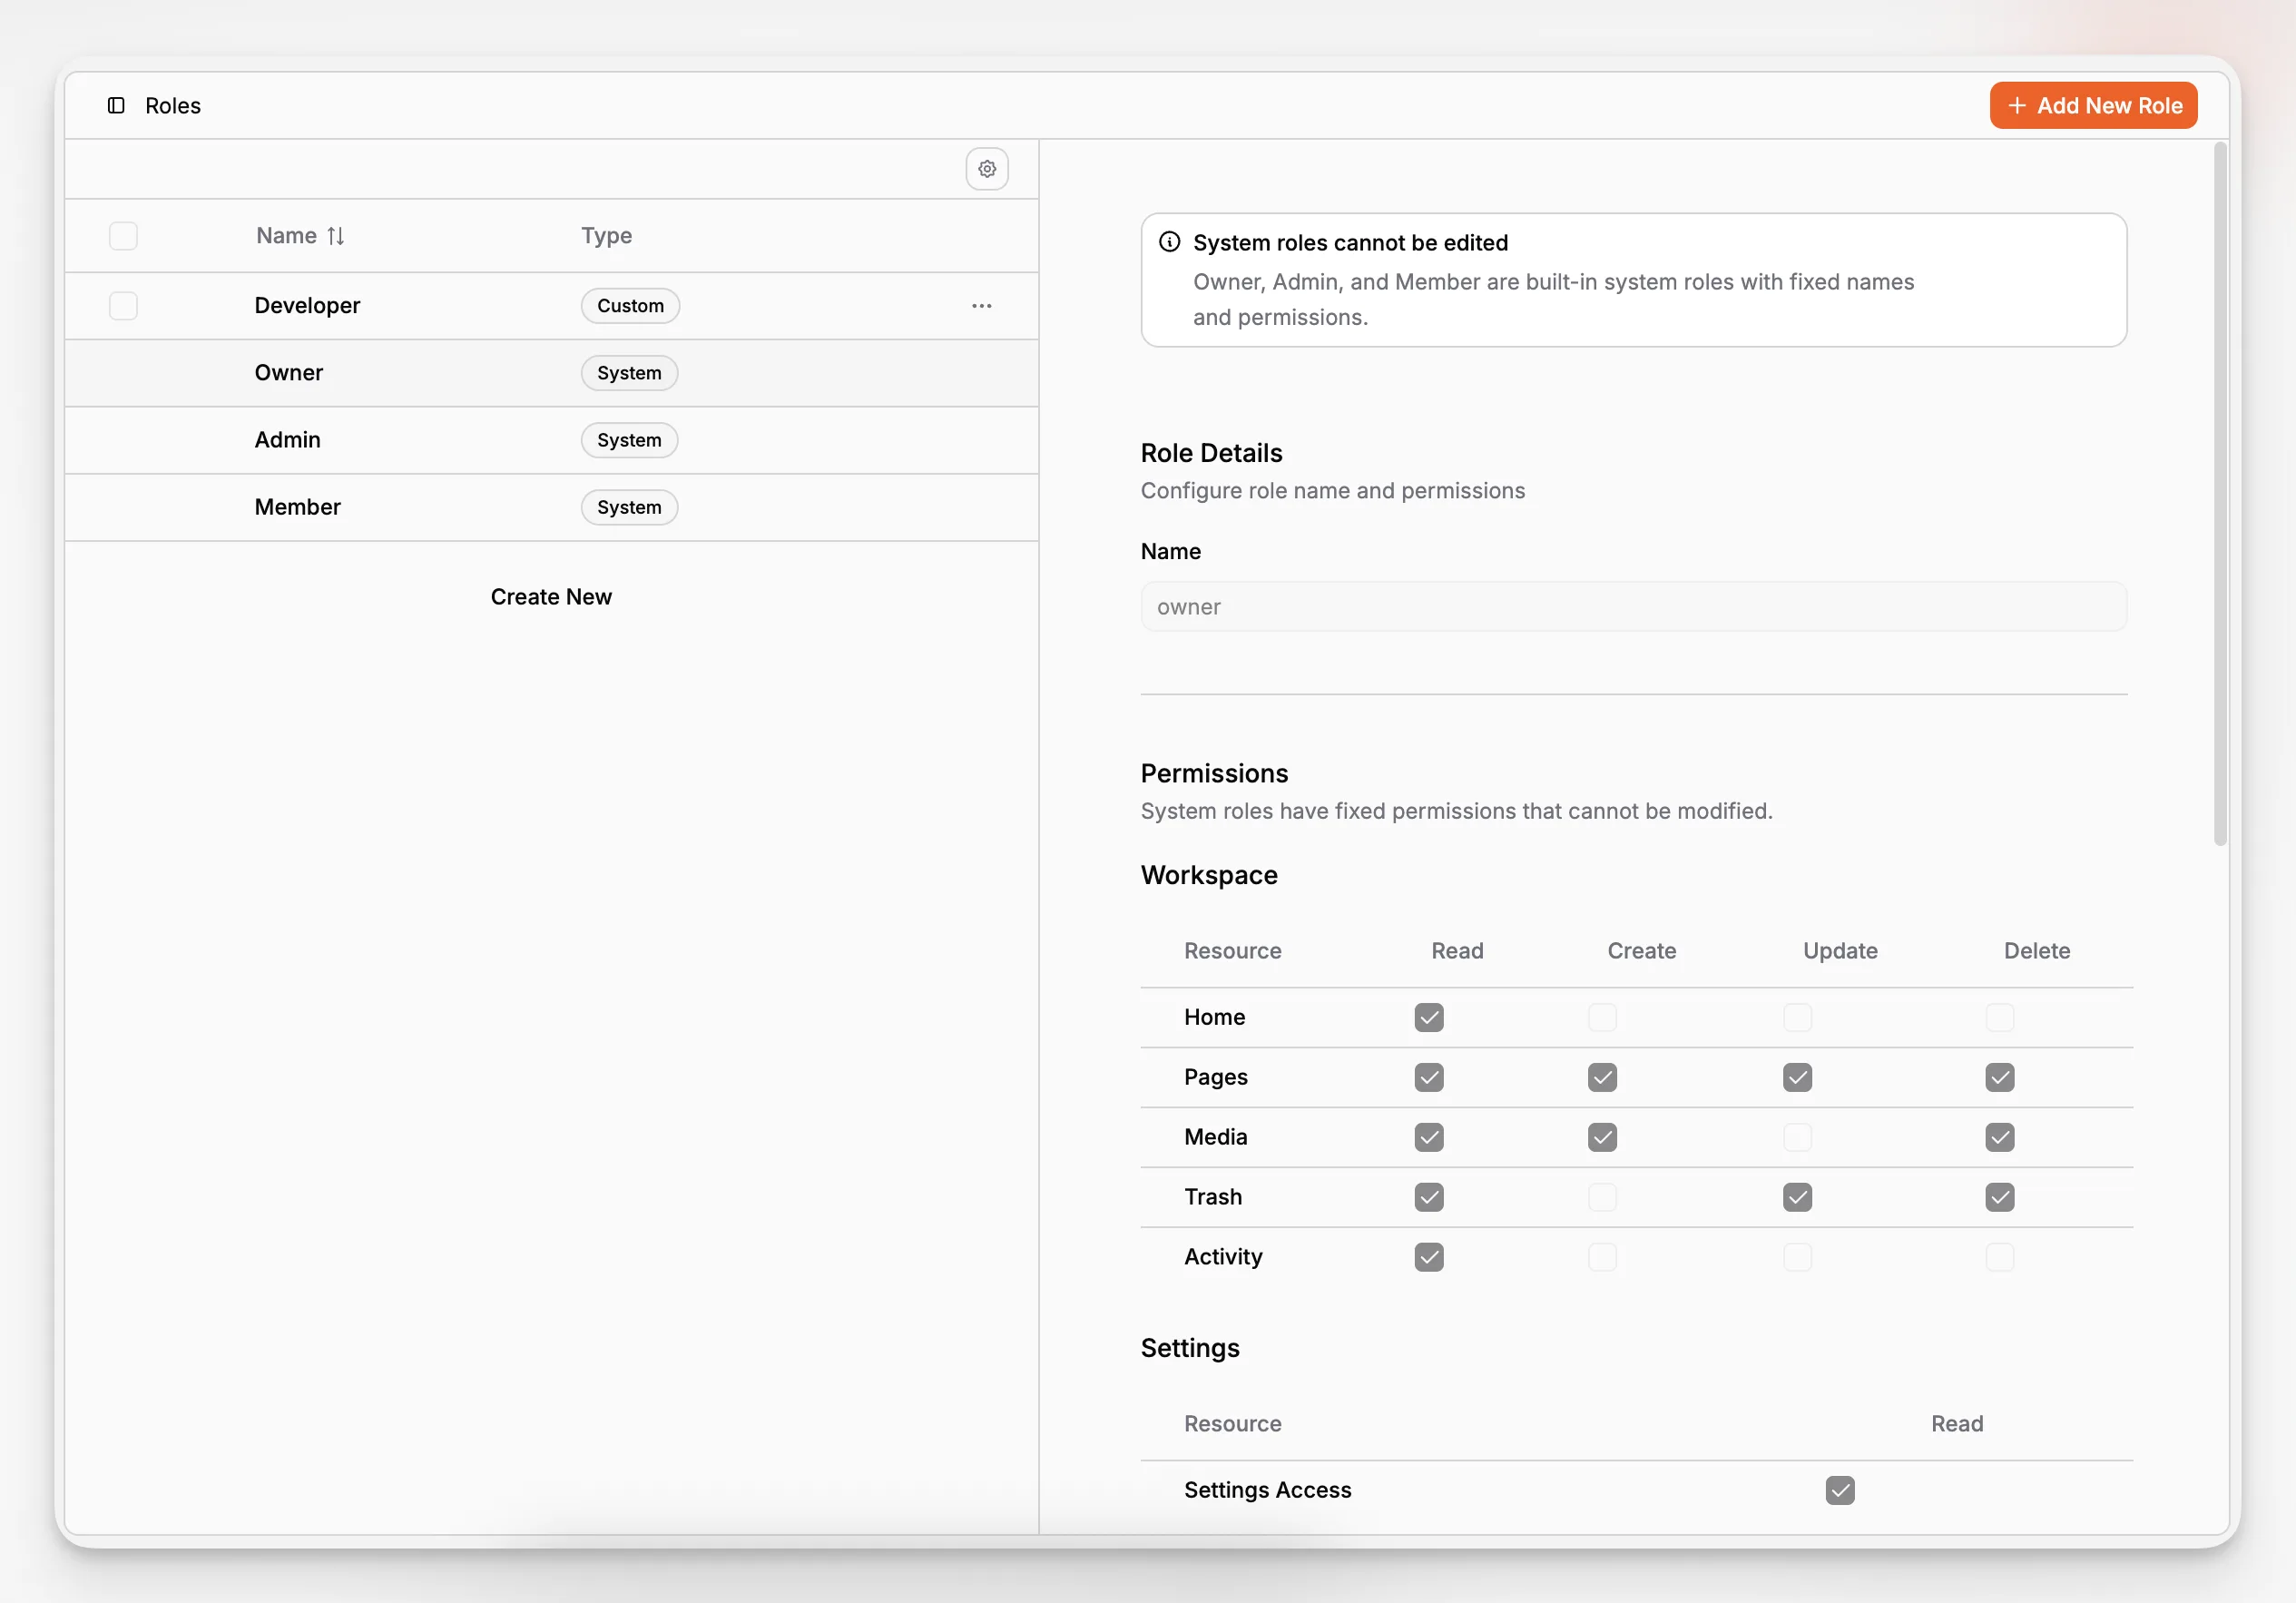The image size is (2296, 1603).
Task: Select the Owner role row
Action: (551, 373)
